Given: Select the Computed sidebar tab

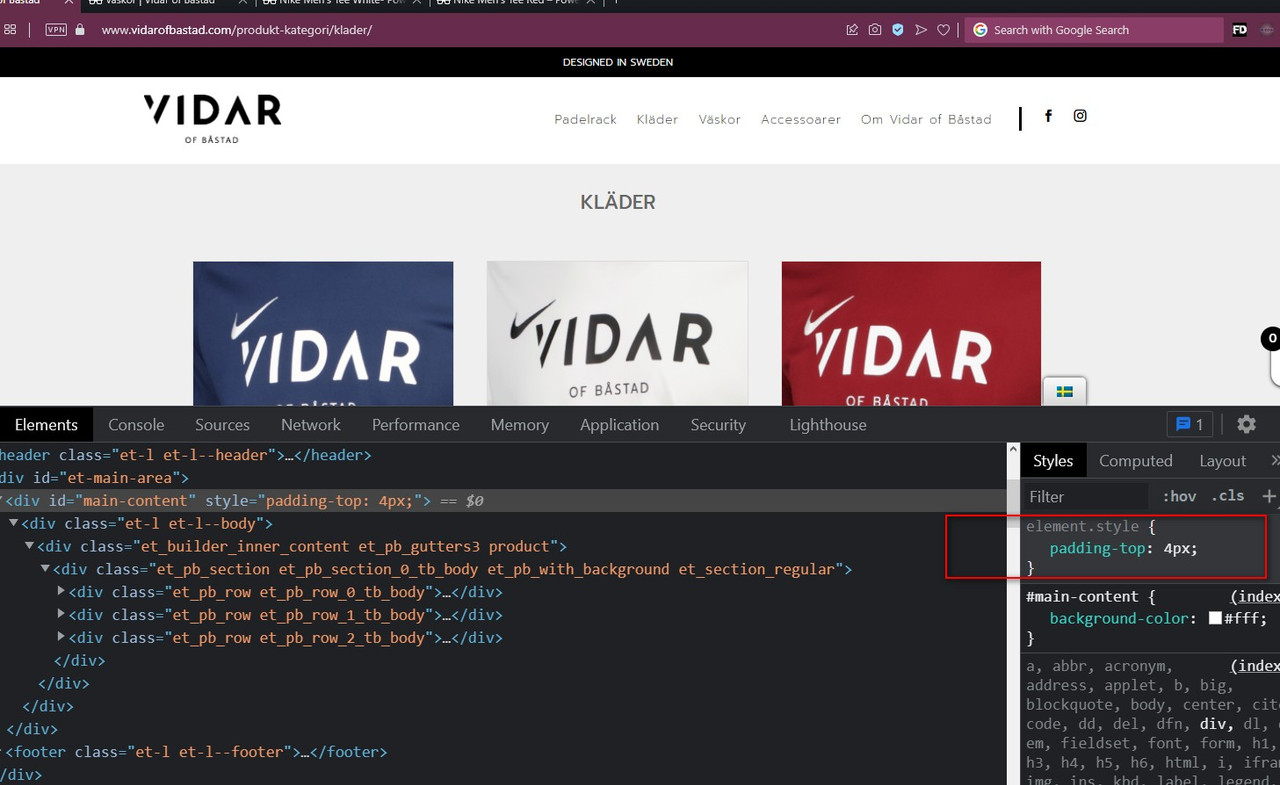Looking at the screenshot, I should coord(1136,460).
